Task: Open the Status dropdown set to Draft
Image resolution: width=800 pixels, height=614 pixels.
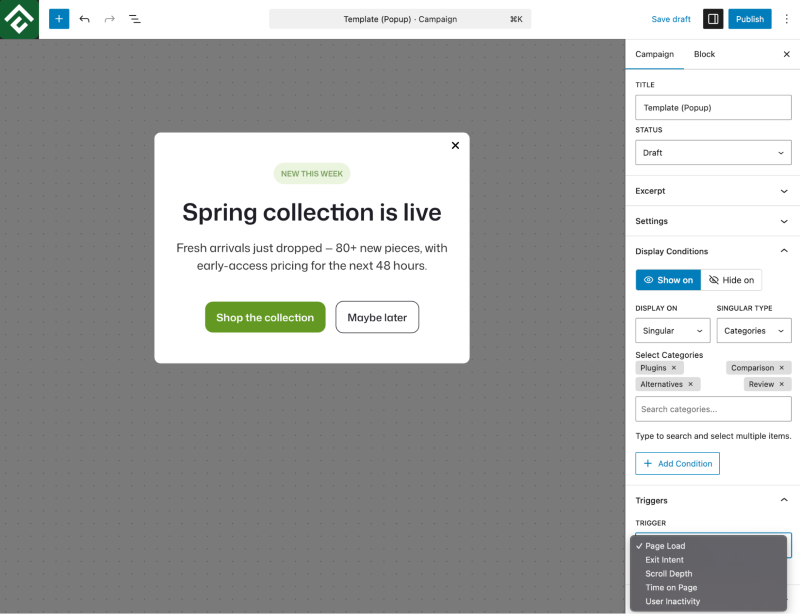Action: (x=713, y=153)
